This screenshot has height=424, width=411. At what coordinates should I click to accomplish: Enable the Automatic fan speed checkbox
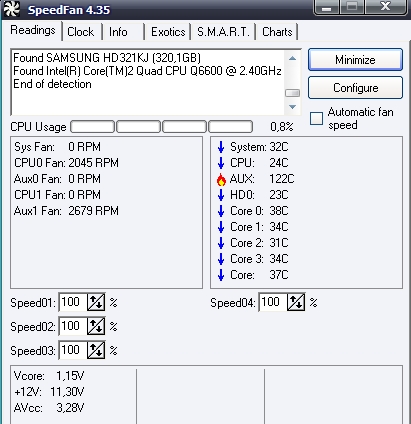[316, 119]
